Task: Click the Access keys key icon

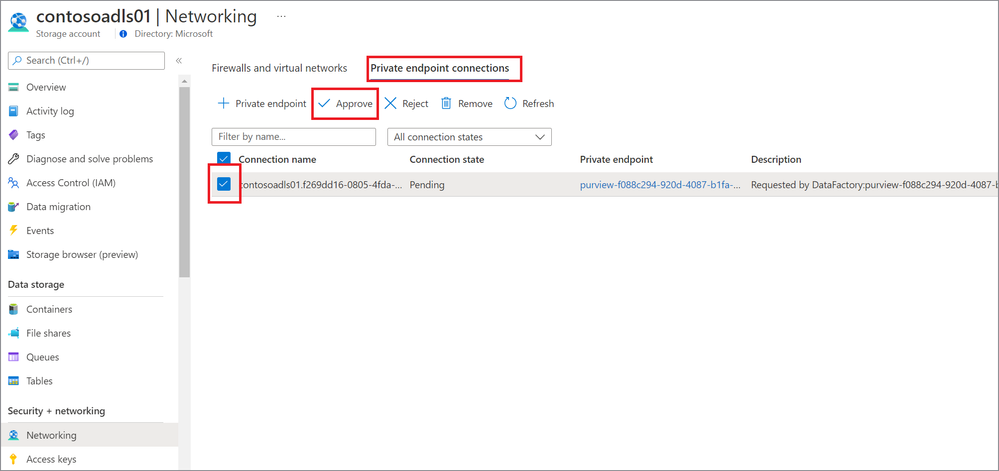Action: 13,460
